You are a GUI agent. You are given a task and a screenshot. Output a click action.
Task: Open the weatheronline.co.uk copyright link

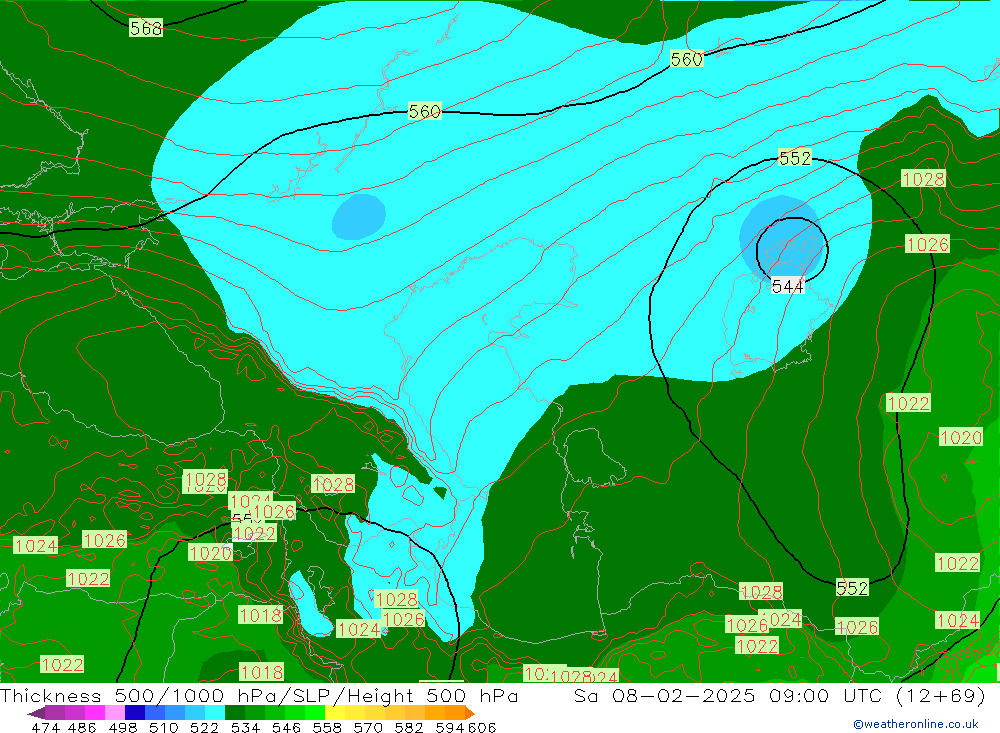(916, 724)
